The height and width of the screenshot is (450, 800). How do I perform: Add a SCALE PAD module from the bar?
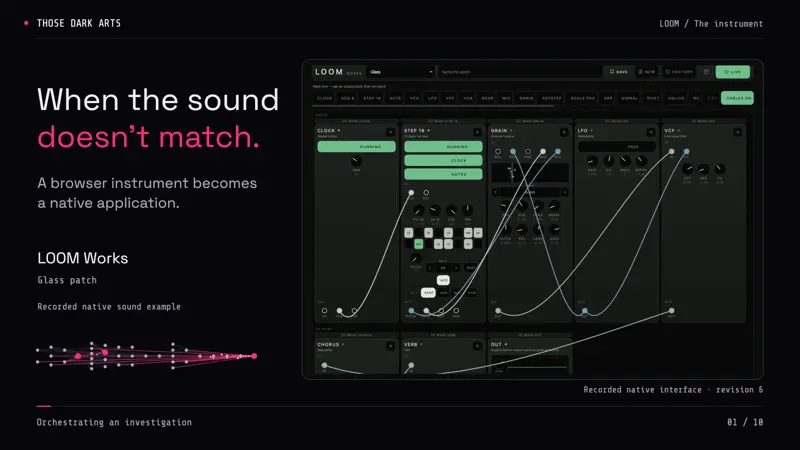tap(583, 98)
